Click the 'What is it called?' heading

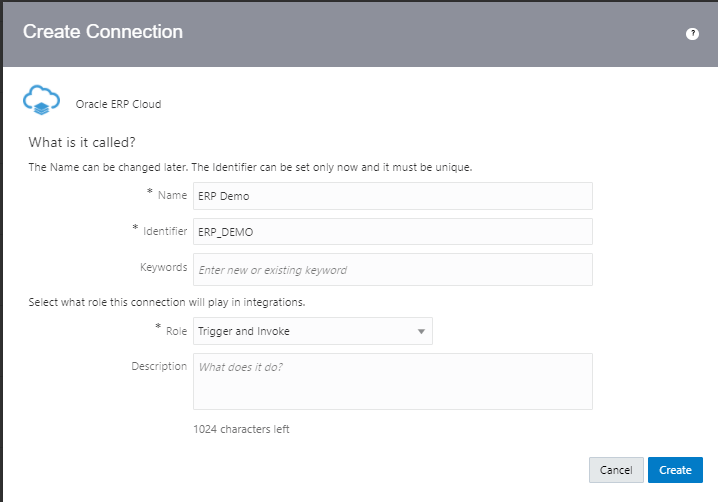tap(82, 142)
